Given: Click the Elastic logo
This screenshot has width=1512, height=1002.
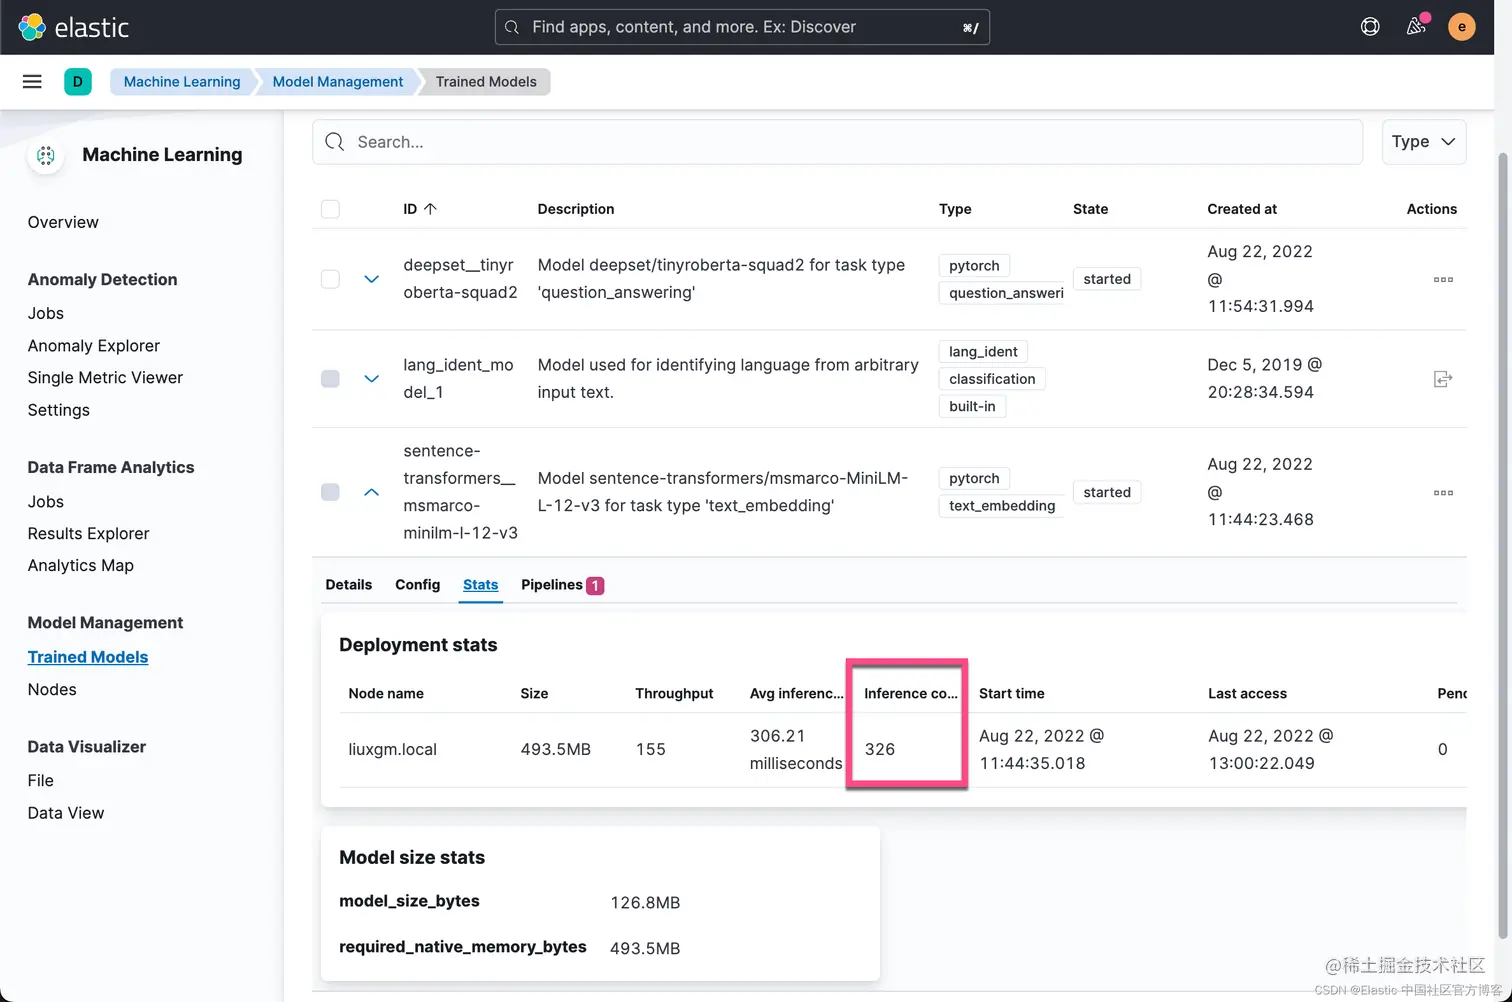Looking at the screenshot, I should coord(74,27).
